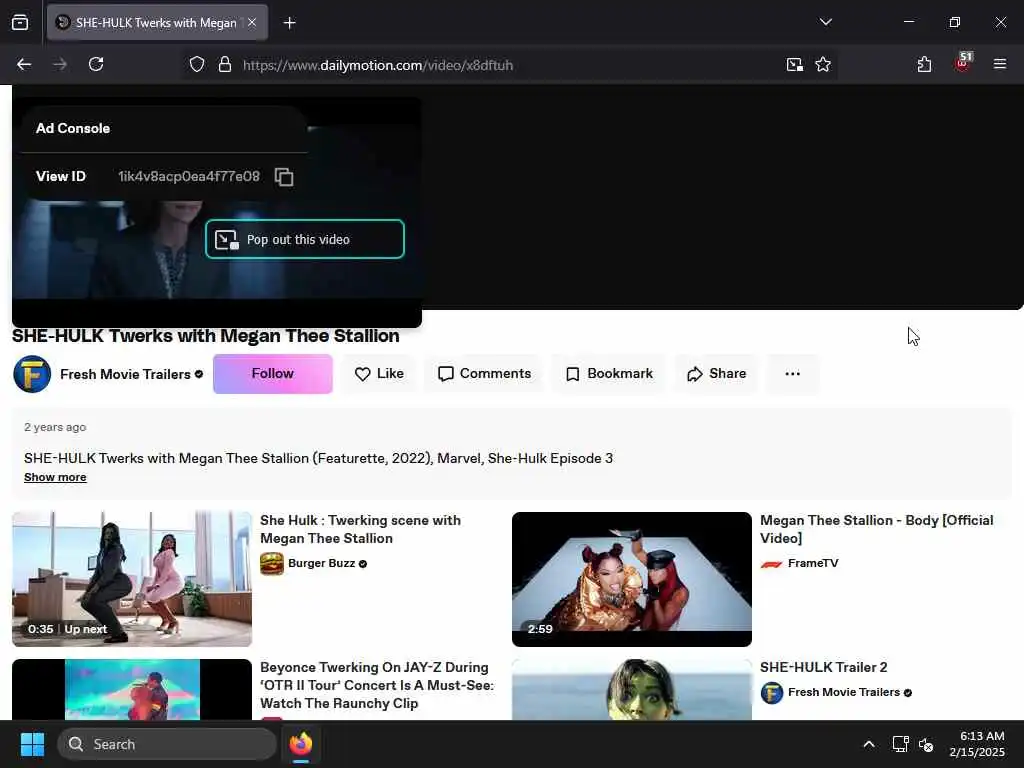Bookmark this page with the star icon

click(823, 65)
